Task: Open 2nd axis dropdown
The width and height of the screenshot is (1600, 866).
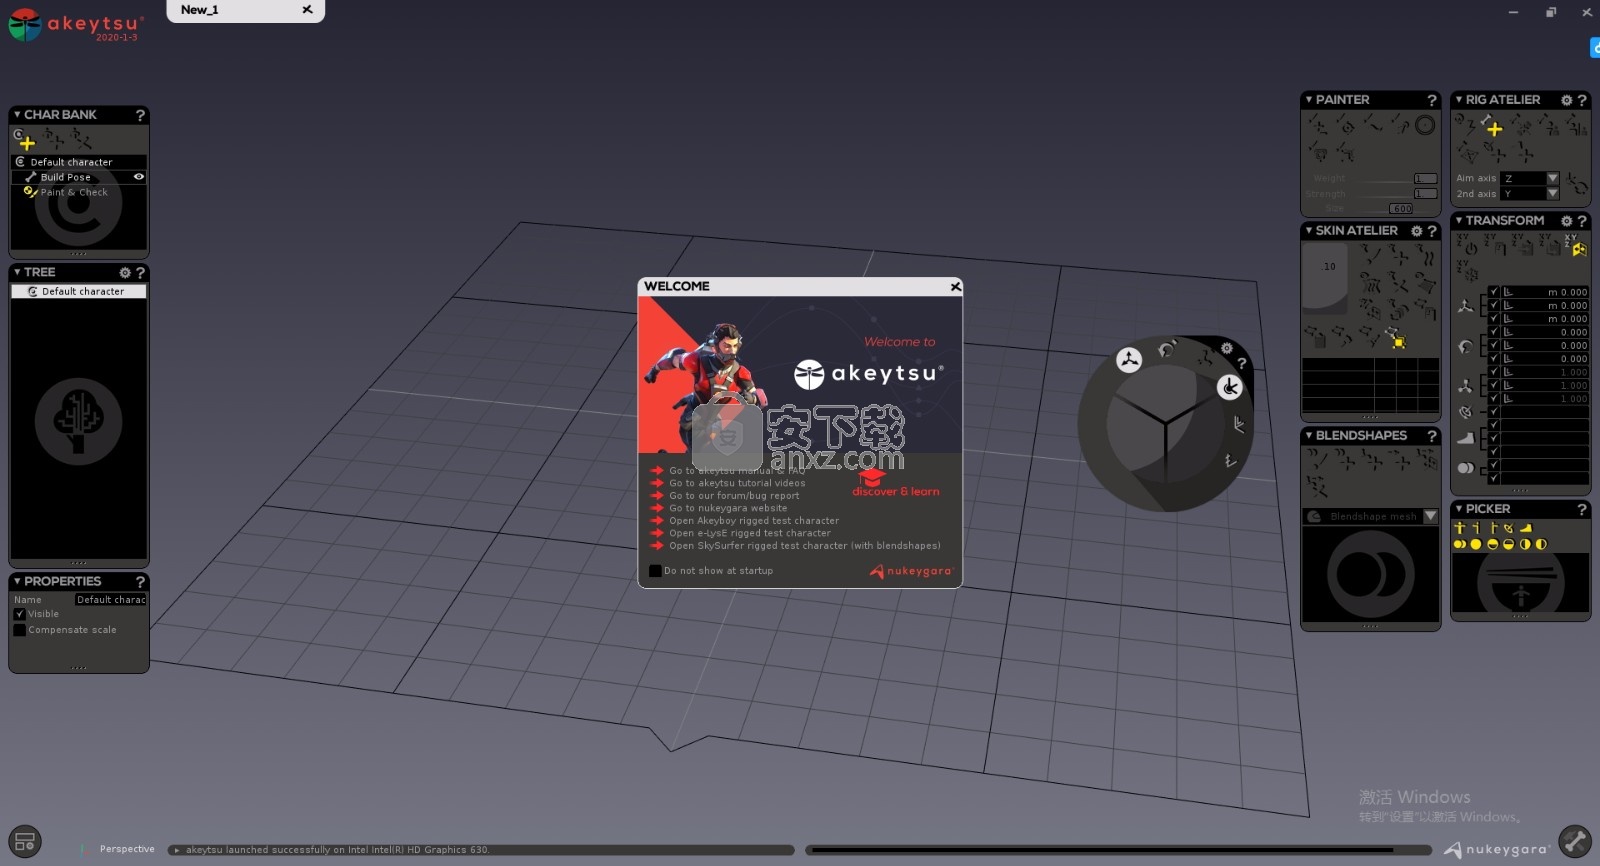Action: [x=1552, y=194]
